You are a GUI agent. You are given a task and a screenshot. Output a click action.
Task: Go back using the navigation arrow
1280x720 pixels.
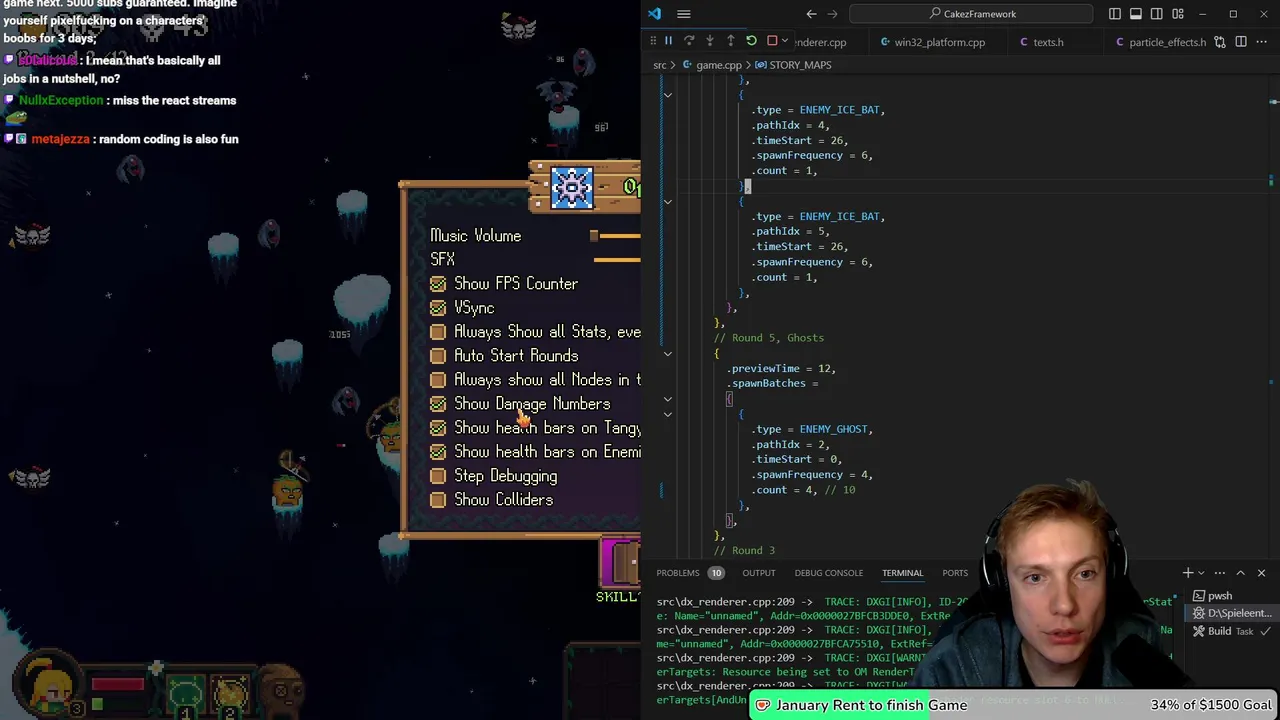[811, 14]
